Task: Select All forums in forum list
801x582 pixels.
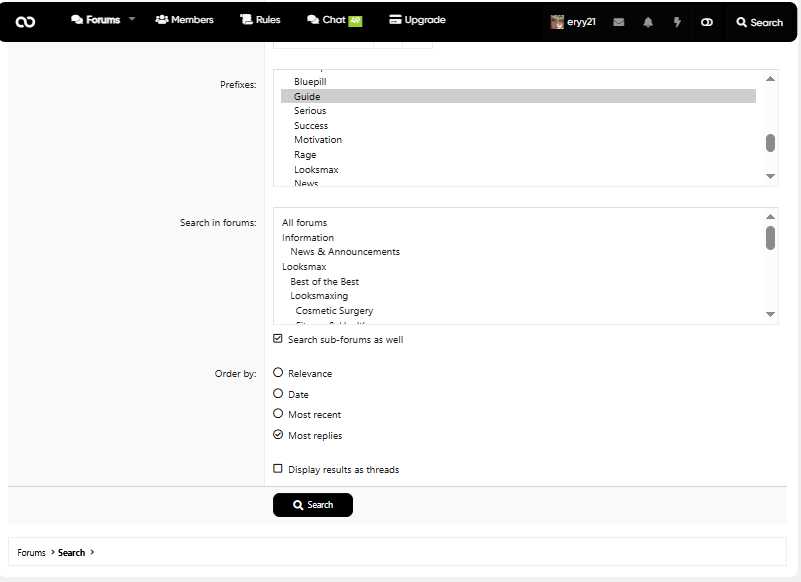Action: point(518,223)
